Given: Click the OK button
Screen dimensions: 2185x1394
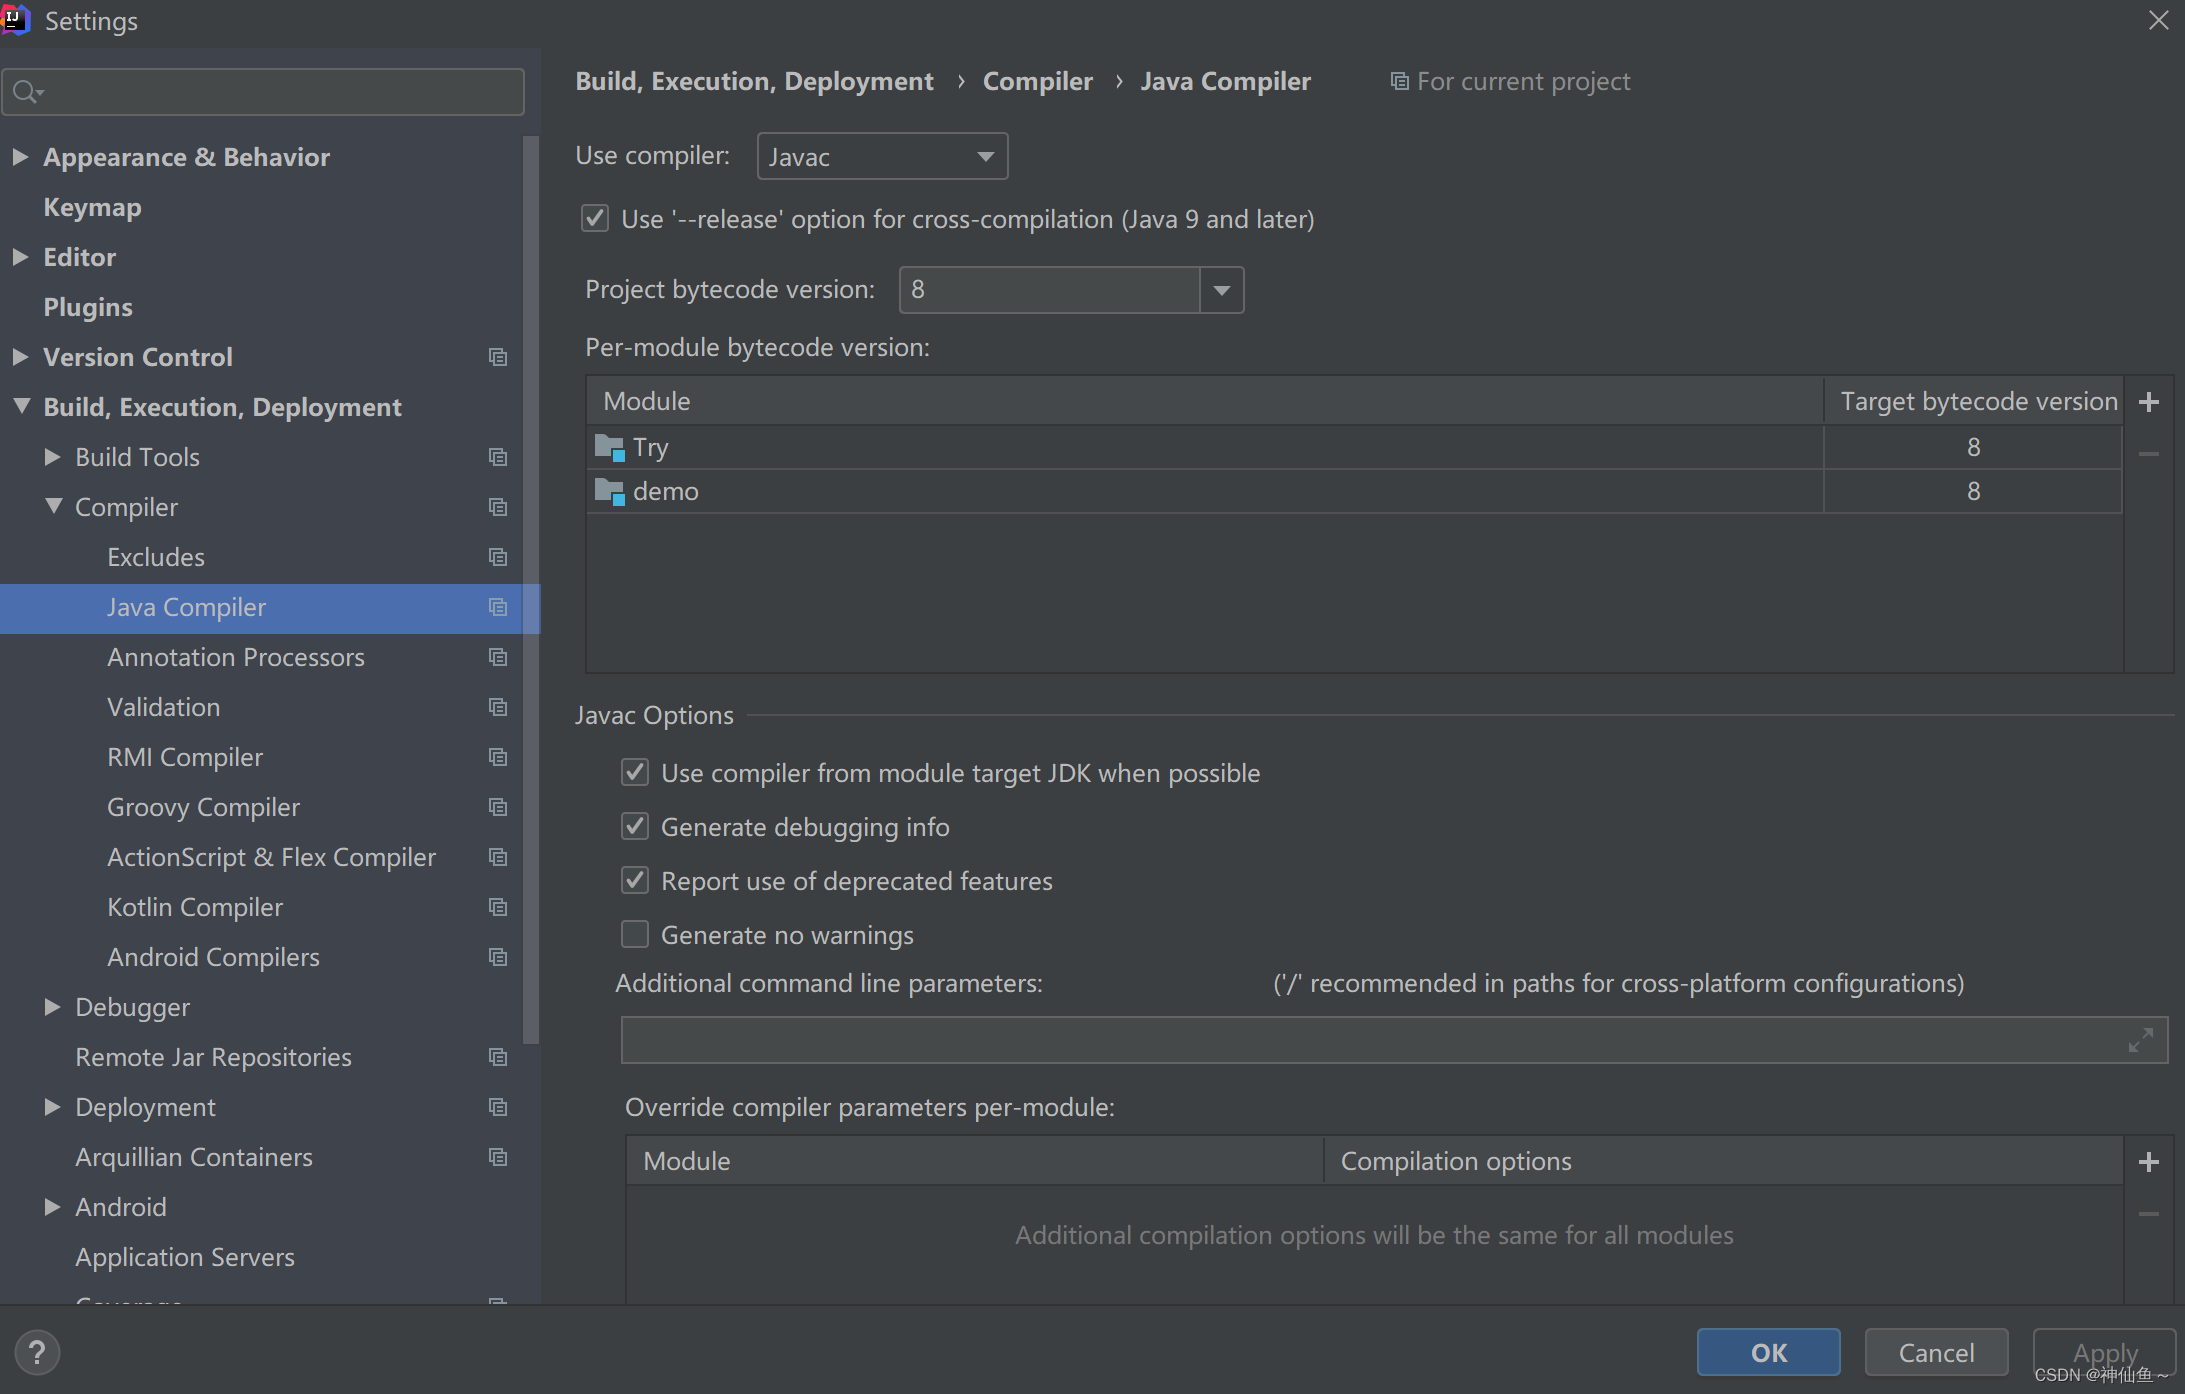Looking at the screenshot, I should pyautogui.click(x=1767, y=1352).
